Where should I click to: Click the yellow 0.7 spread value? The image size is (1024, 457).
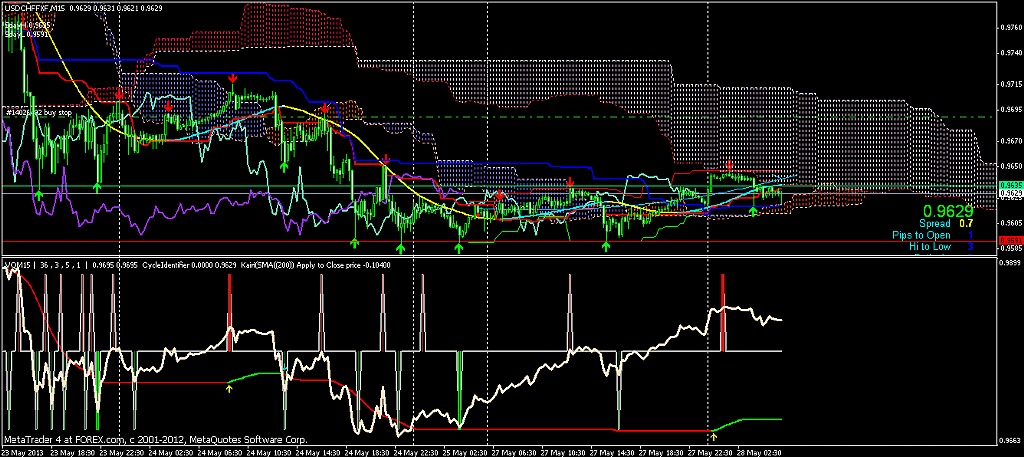[966, 223]
